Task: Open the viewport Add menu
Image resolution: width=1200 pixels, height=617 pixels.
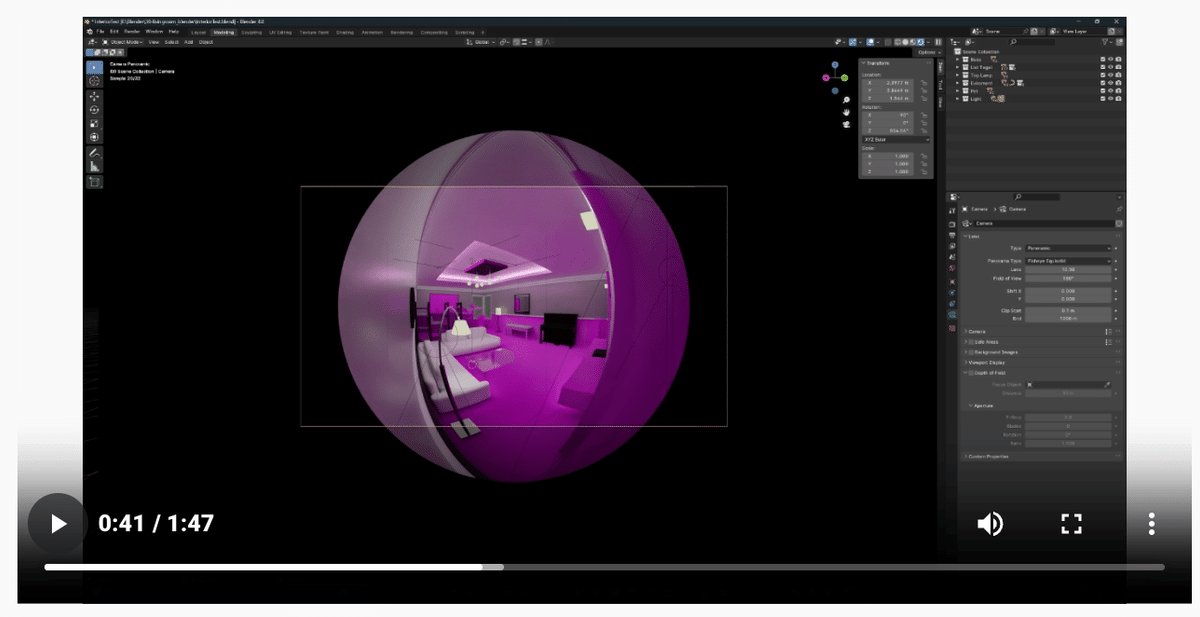Action: tap(188, 42)
